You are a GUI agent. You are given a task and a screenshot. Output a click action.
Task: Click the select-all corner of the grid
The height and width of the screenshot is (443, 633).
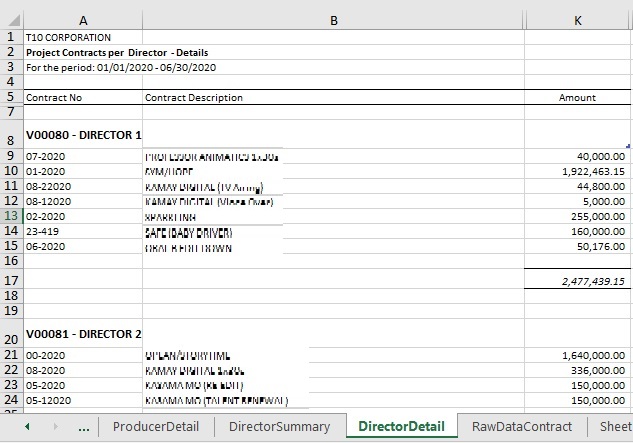pos(11,18)
